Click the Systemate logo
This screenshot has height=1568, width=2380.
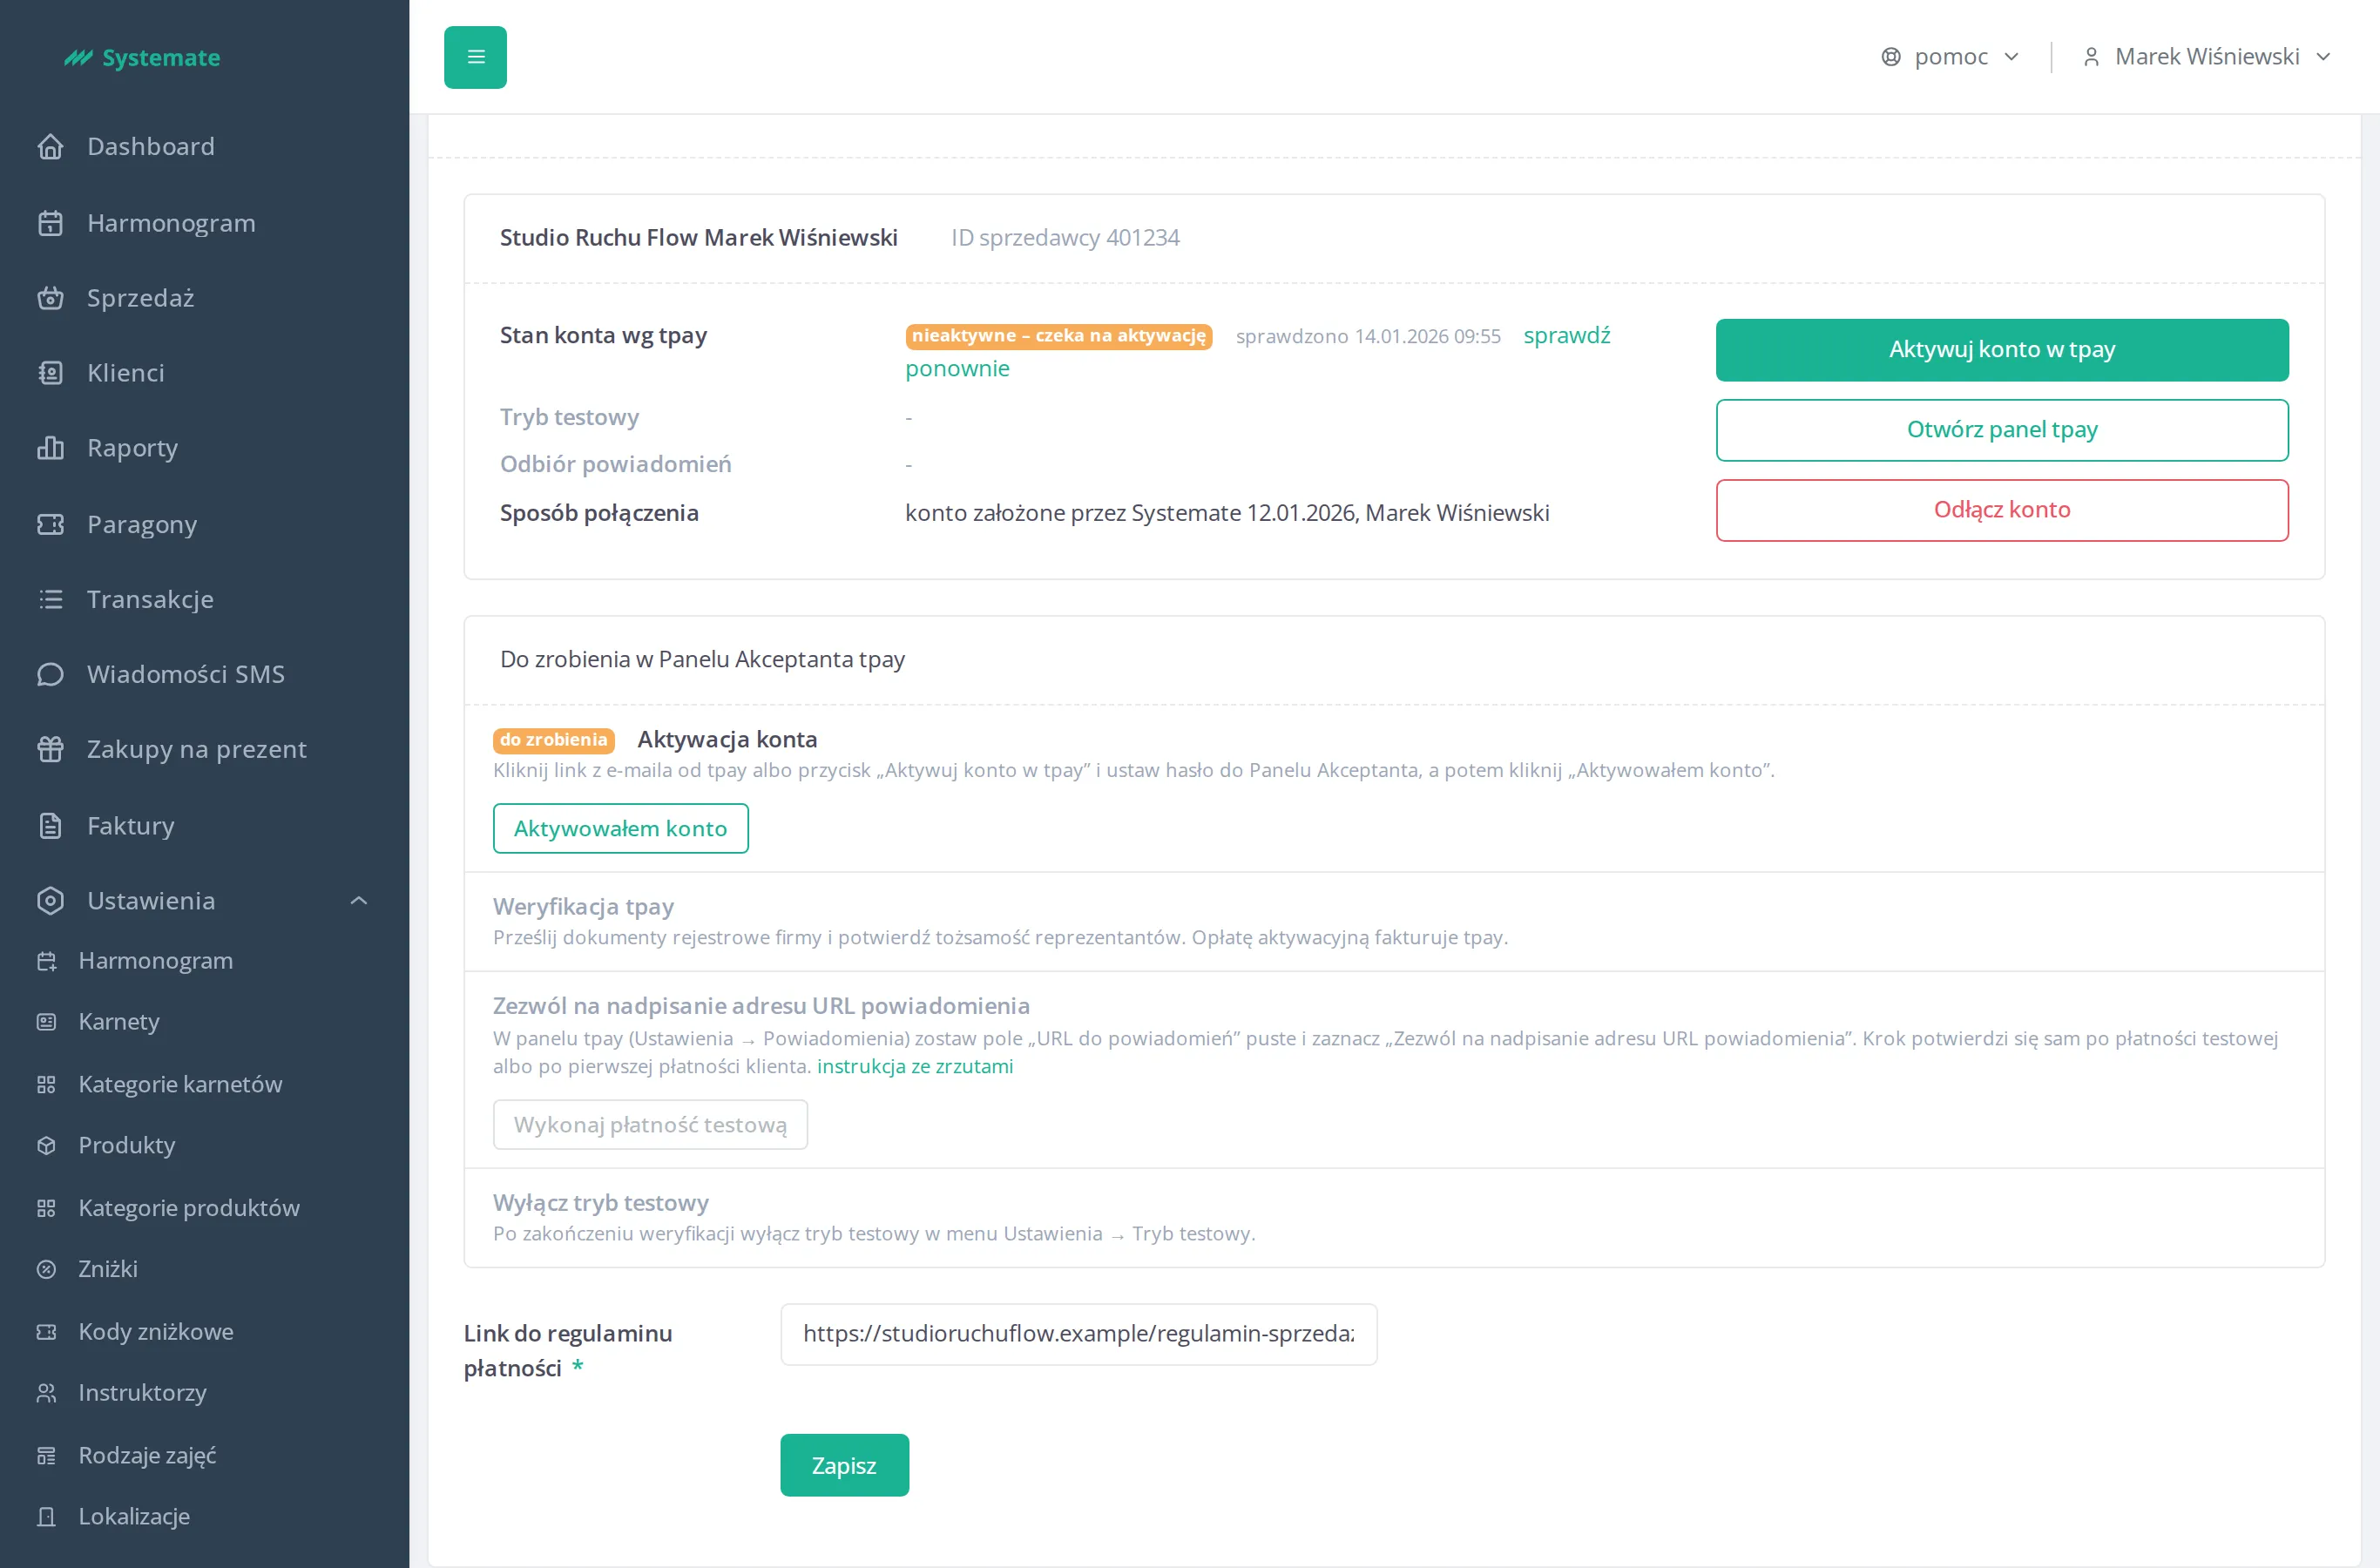[x=142, y=58]
